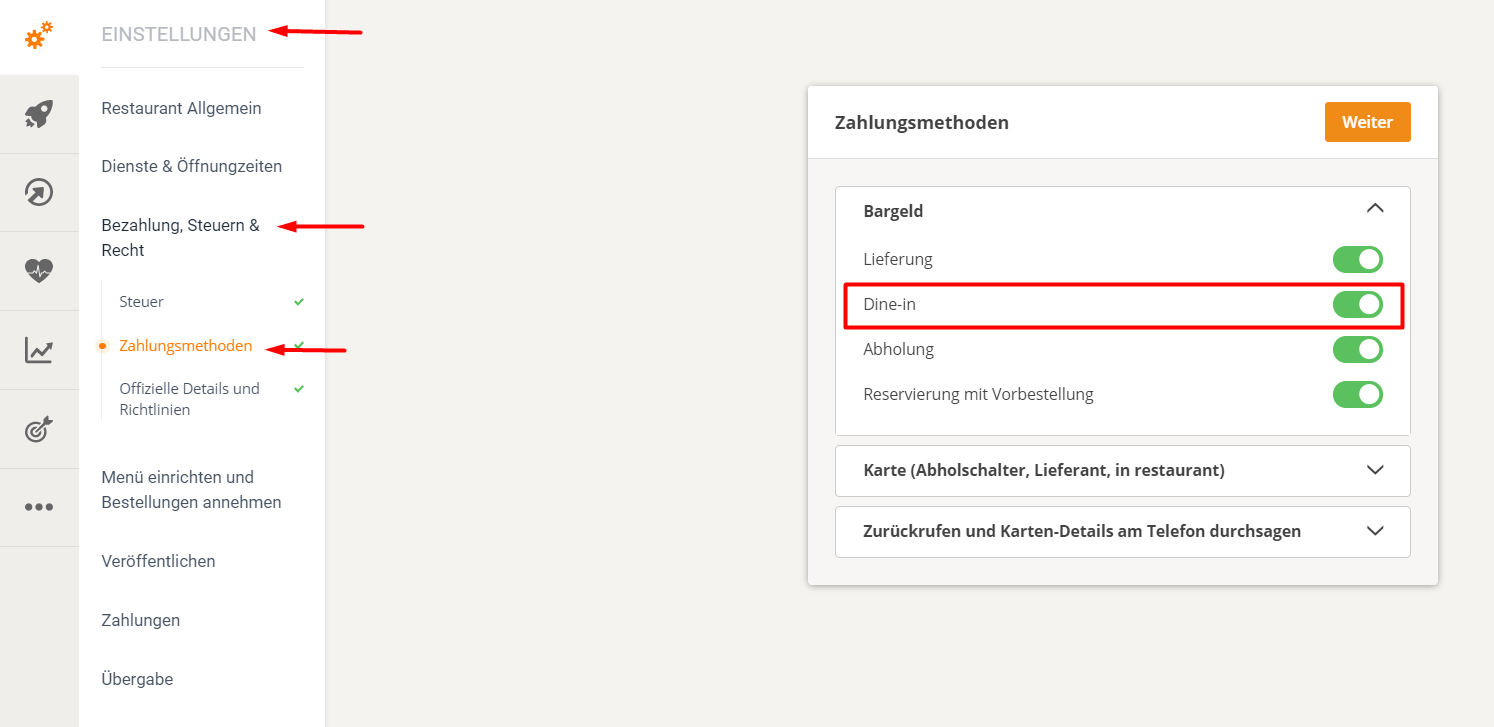
Task: Select the Zahlungsmethoden submenu item
Action: coord(185,346)
